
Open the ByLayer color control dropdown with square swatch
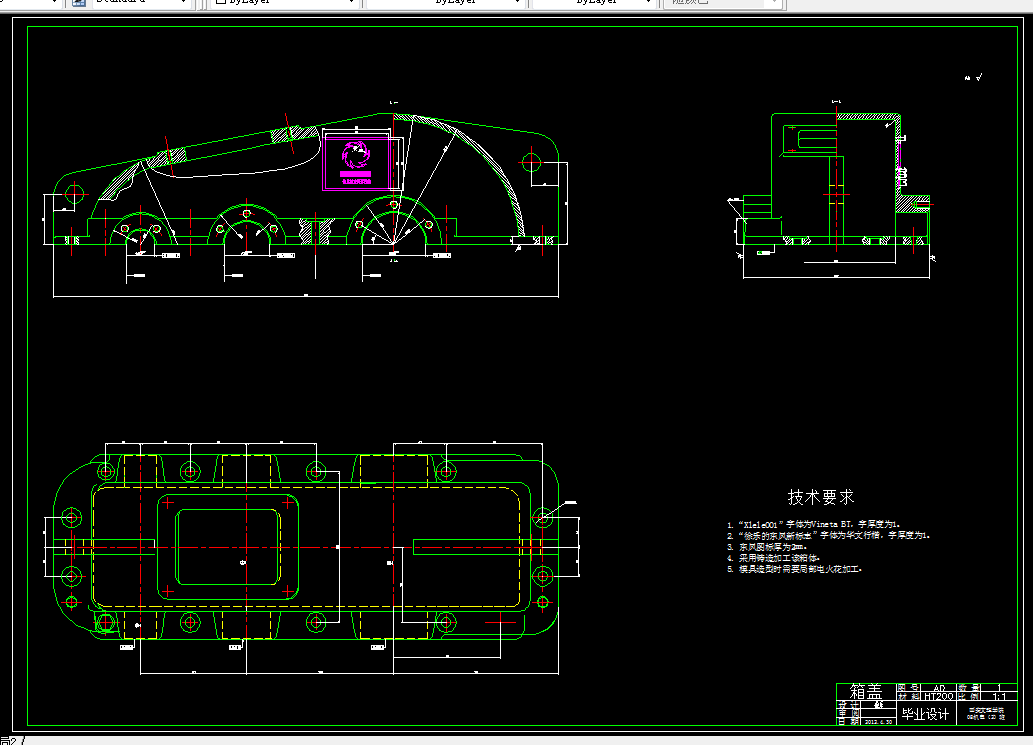(x=285, y=3)
